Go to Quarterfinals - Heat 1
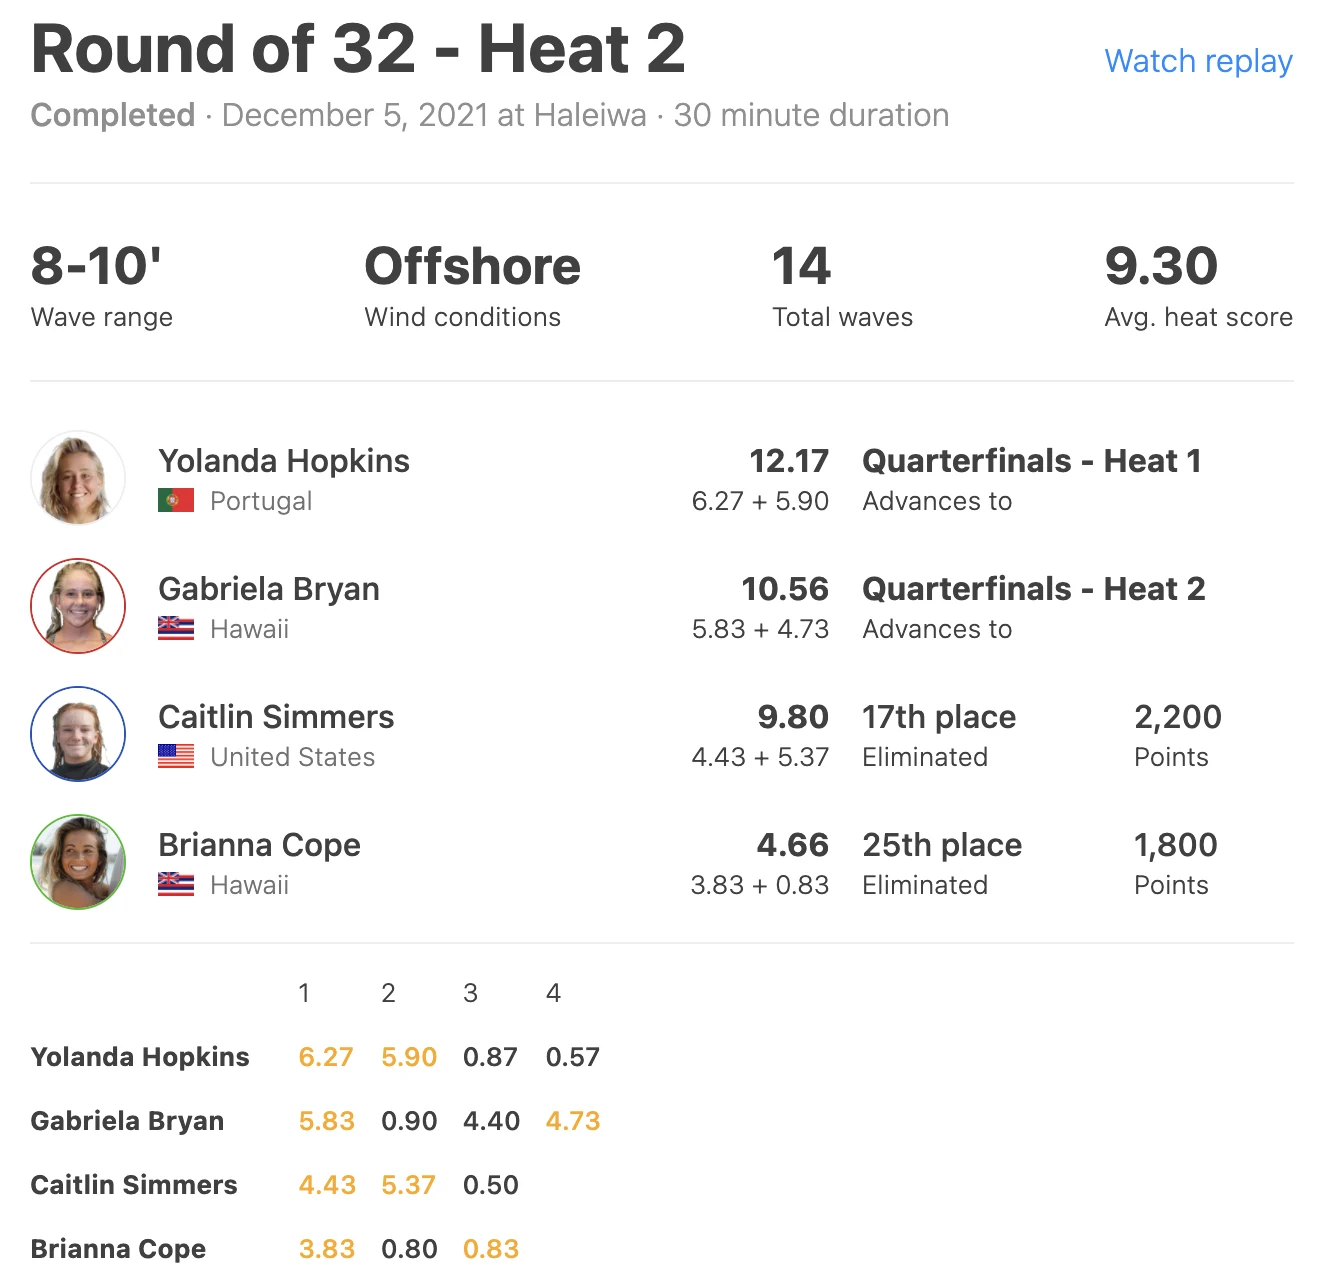The height and width of the screenshot is (1284, 1322). coord(1031,461)
